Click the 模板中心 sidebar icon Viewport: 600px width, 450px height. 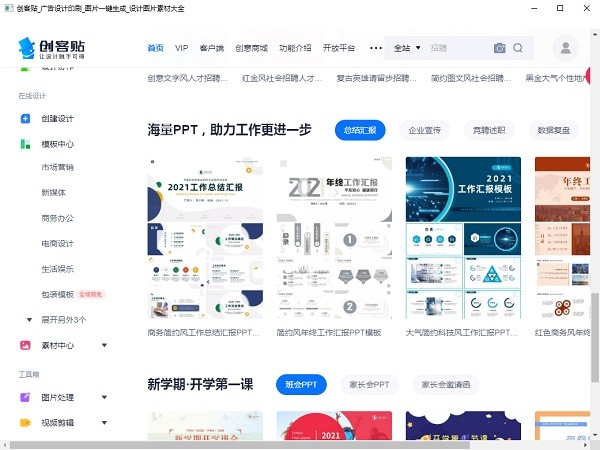(25, 144)
